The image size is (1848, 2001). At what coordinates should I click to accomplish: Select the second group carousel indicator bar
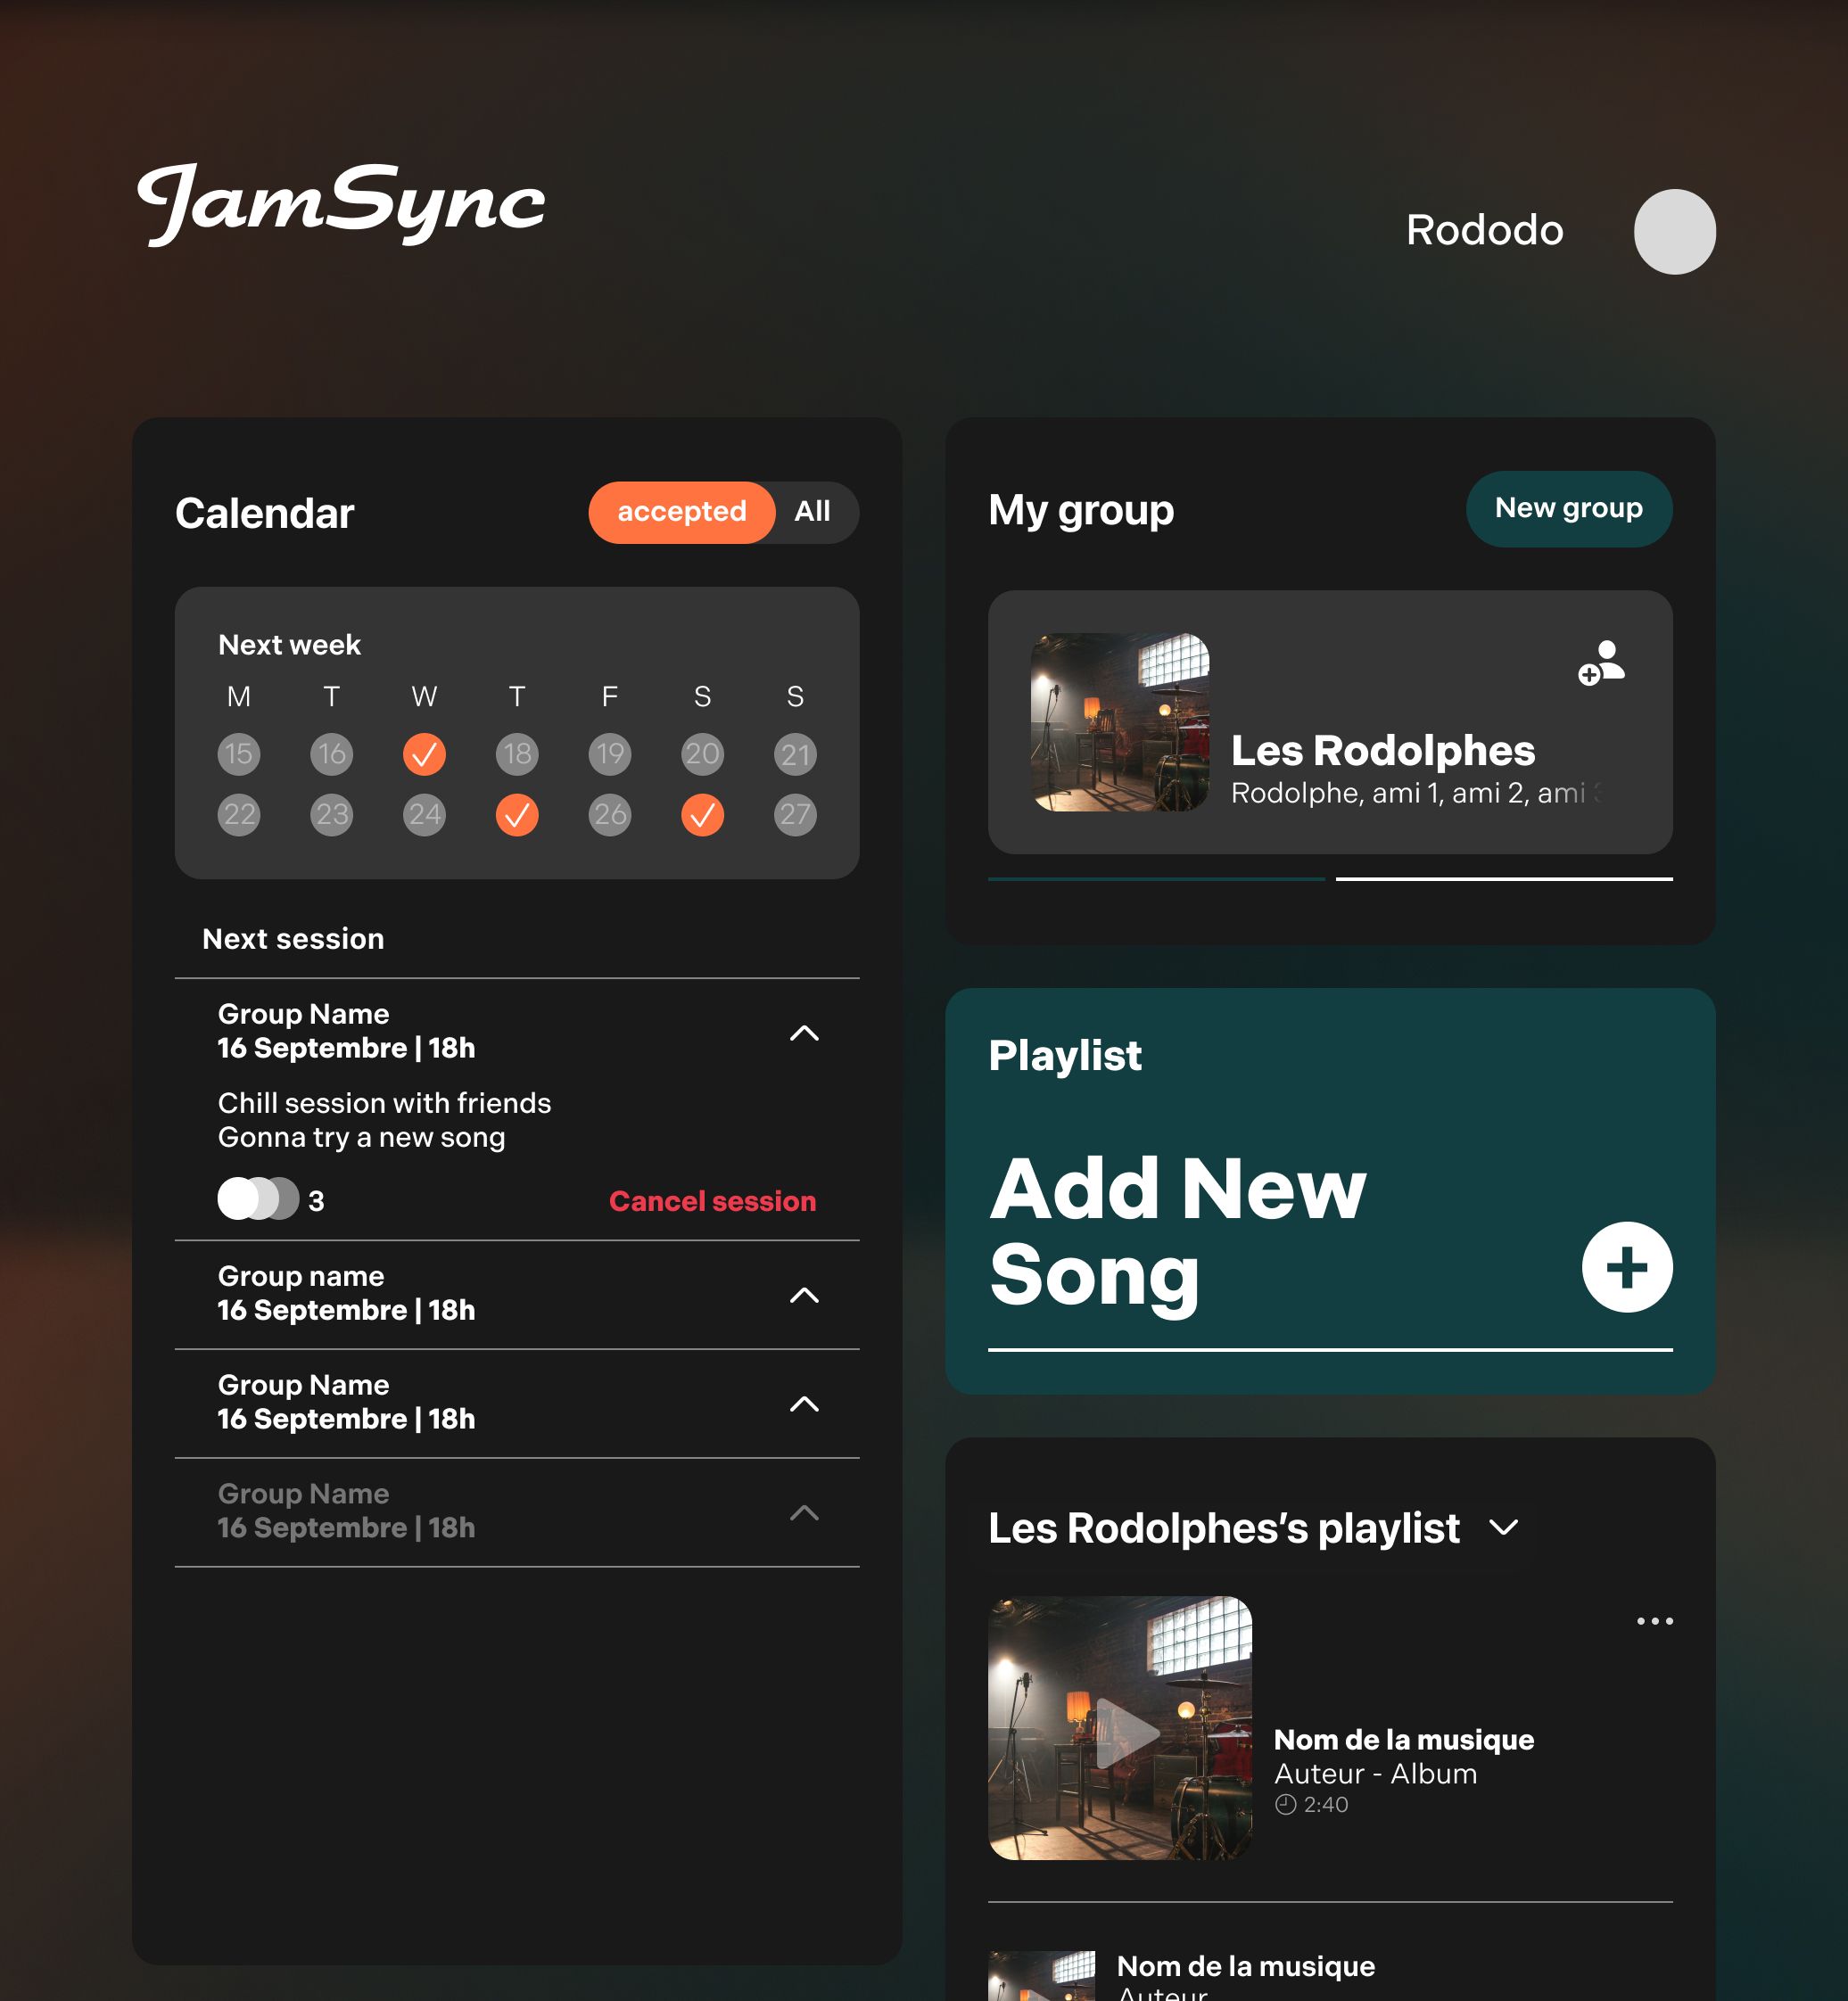pos(1503,879)
